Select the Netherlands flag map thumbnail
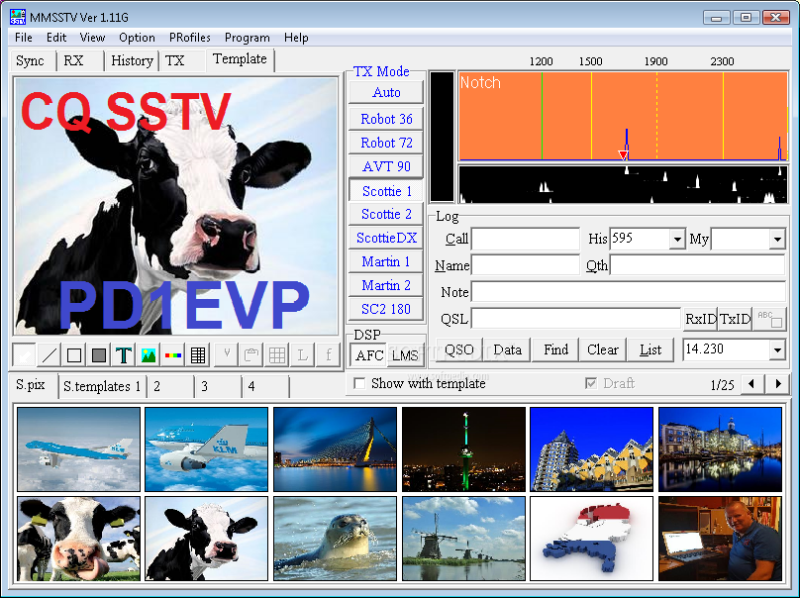800x598 pixels. (591, 538)
